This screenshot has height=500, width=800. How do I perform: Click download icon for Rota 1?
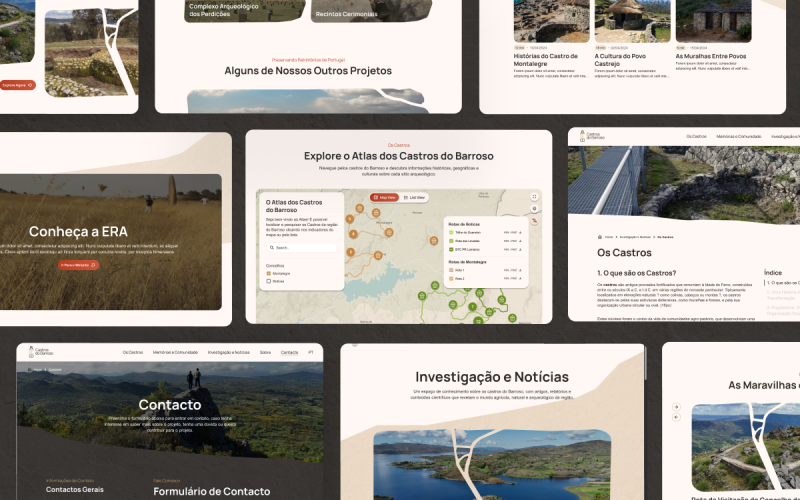pos(520,270)
